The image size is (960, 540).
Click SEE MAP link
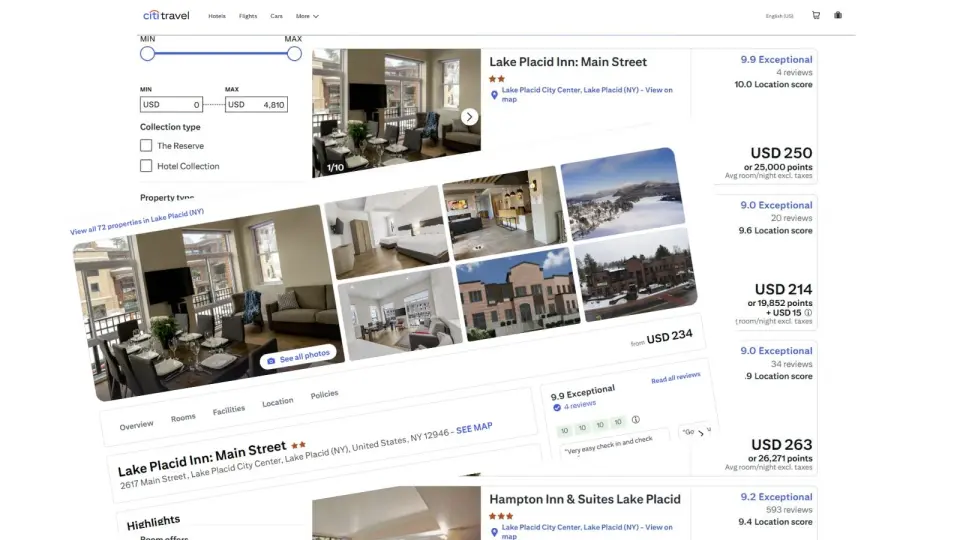coord(474,427)
